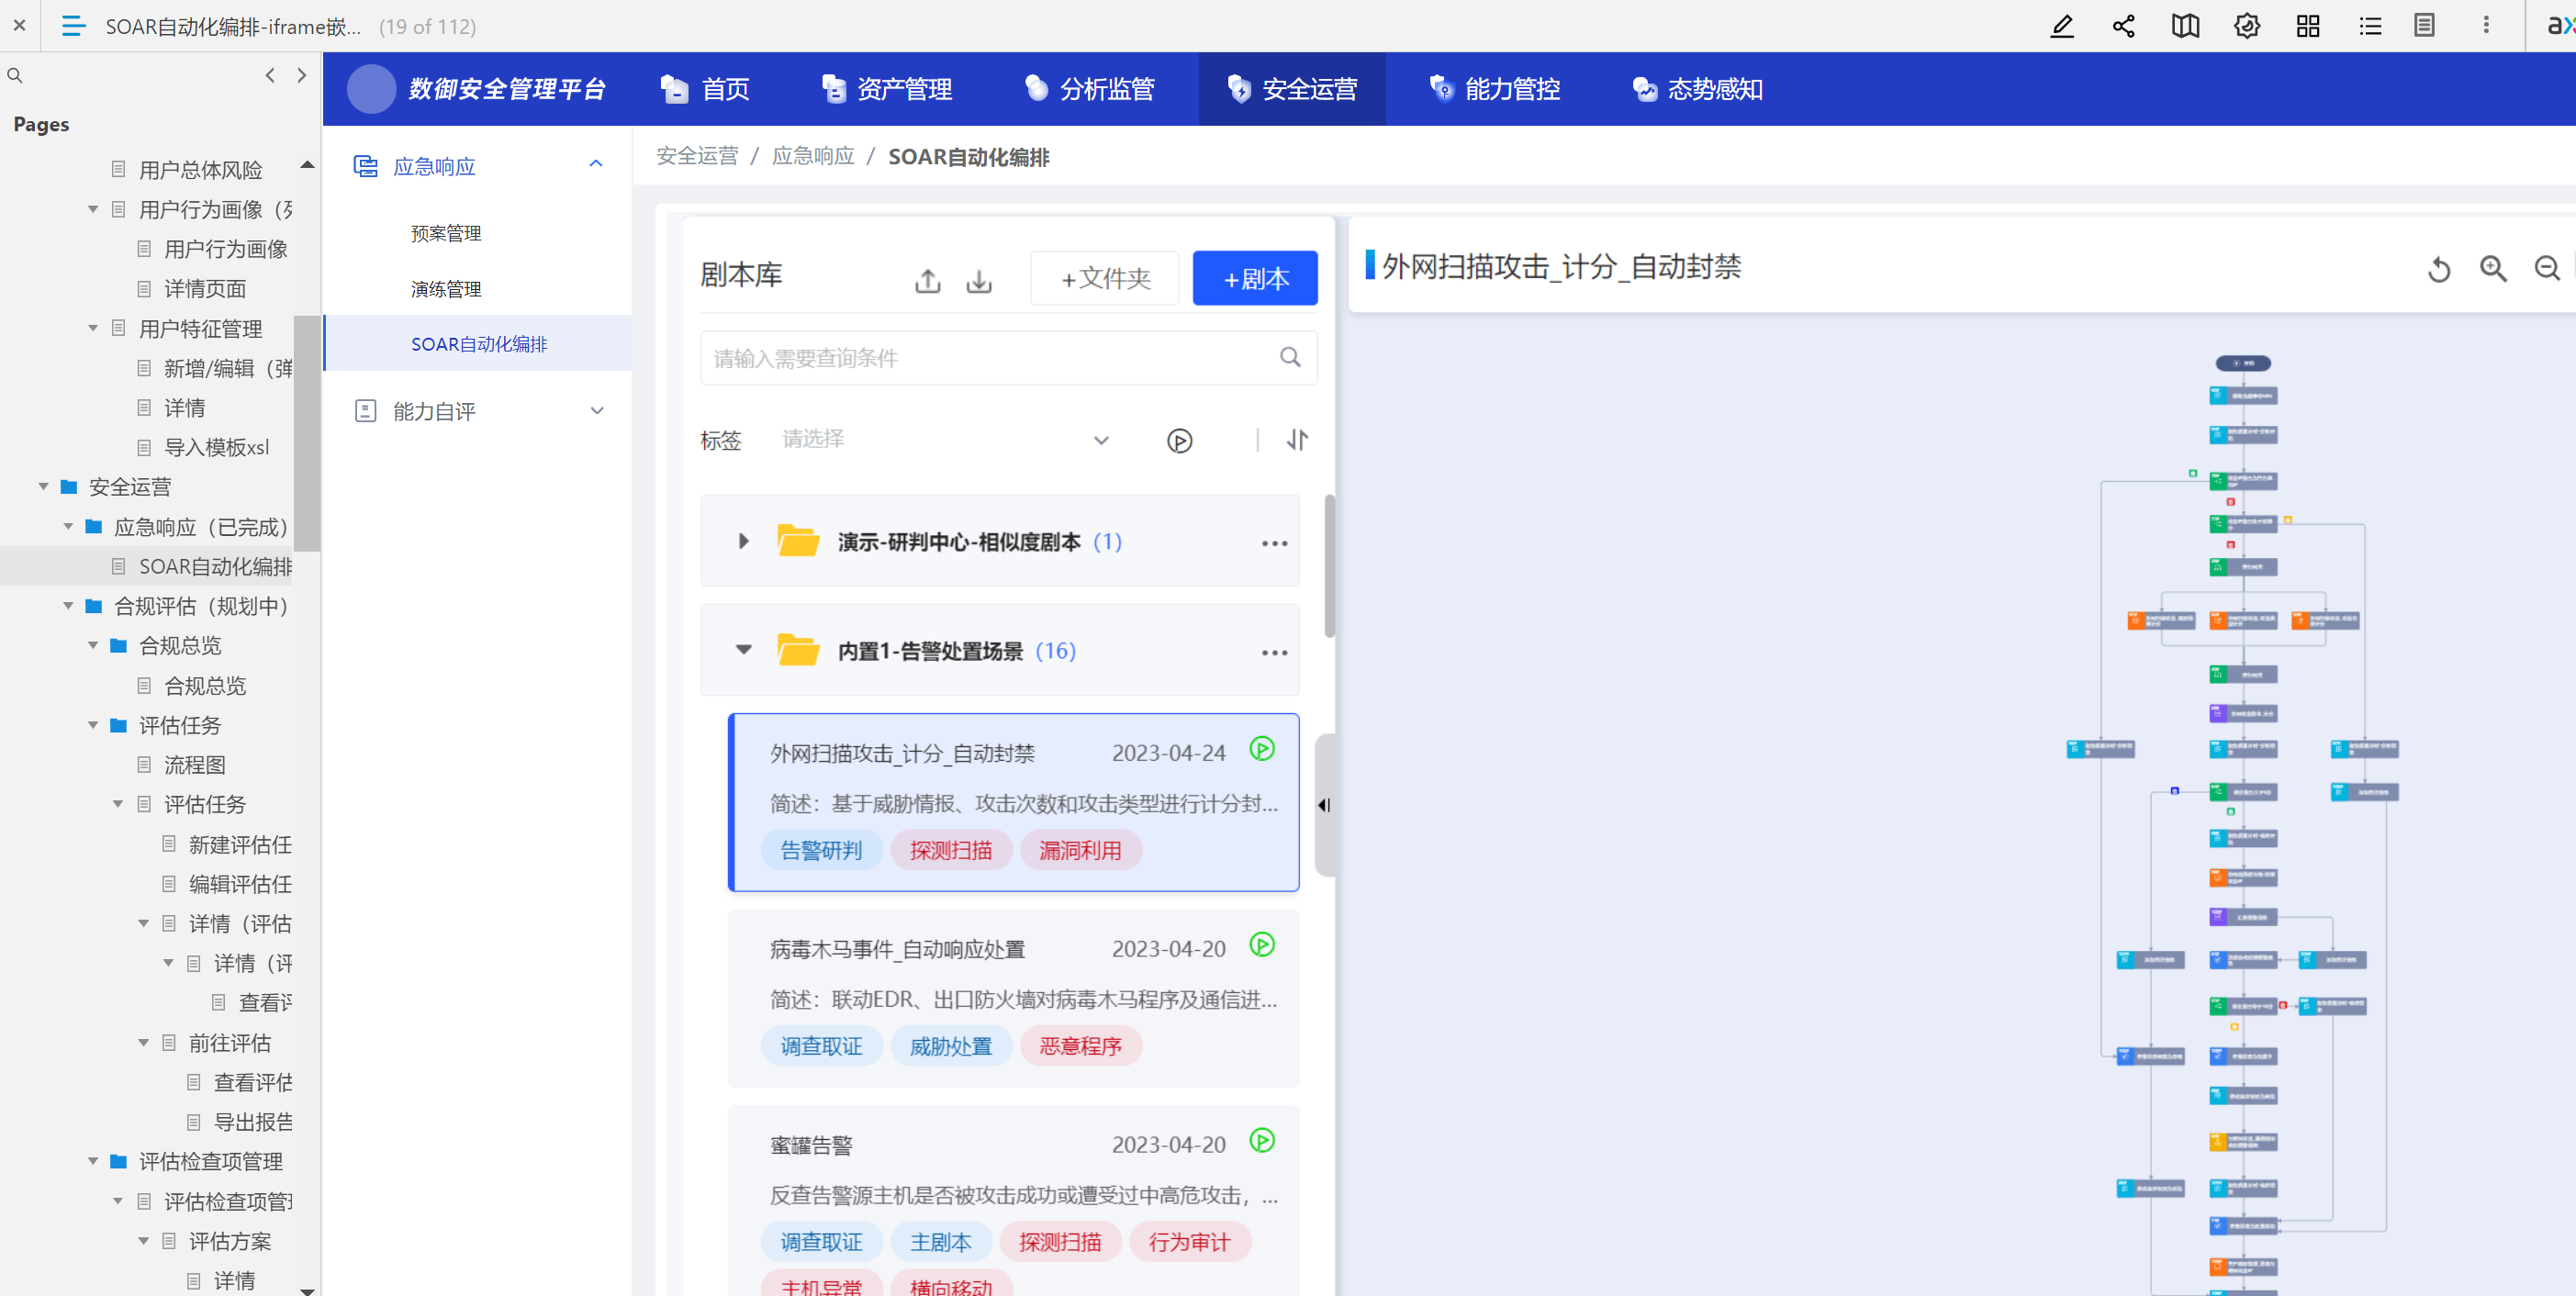
Task: Collapse the 合规评估（规划中） tree folder
Action: pyautogui.click(x=68, y=606)
